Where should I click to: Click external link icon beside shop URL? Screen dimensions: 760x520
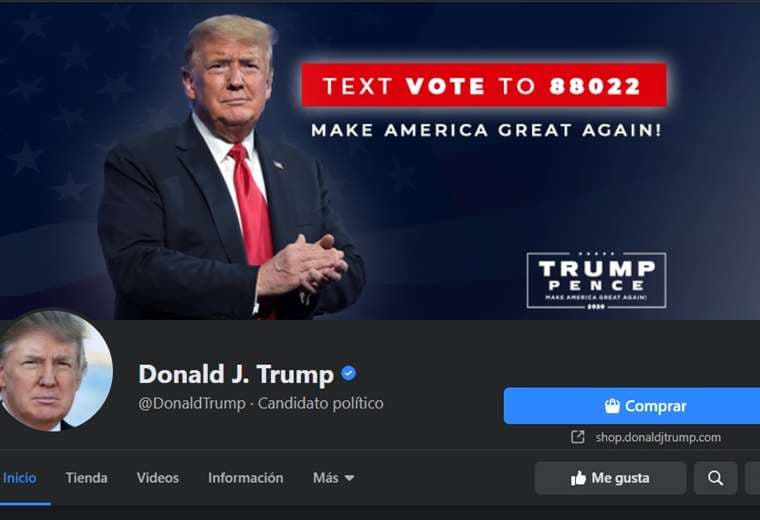[x=578, y=437]
